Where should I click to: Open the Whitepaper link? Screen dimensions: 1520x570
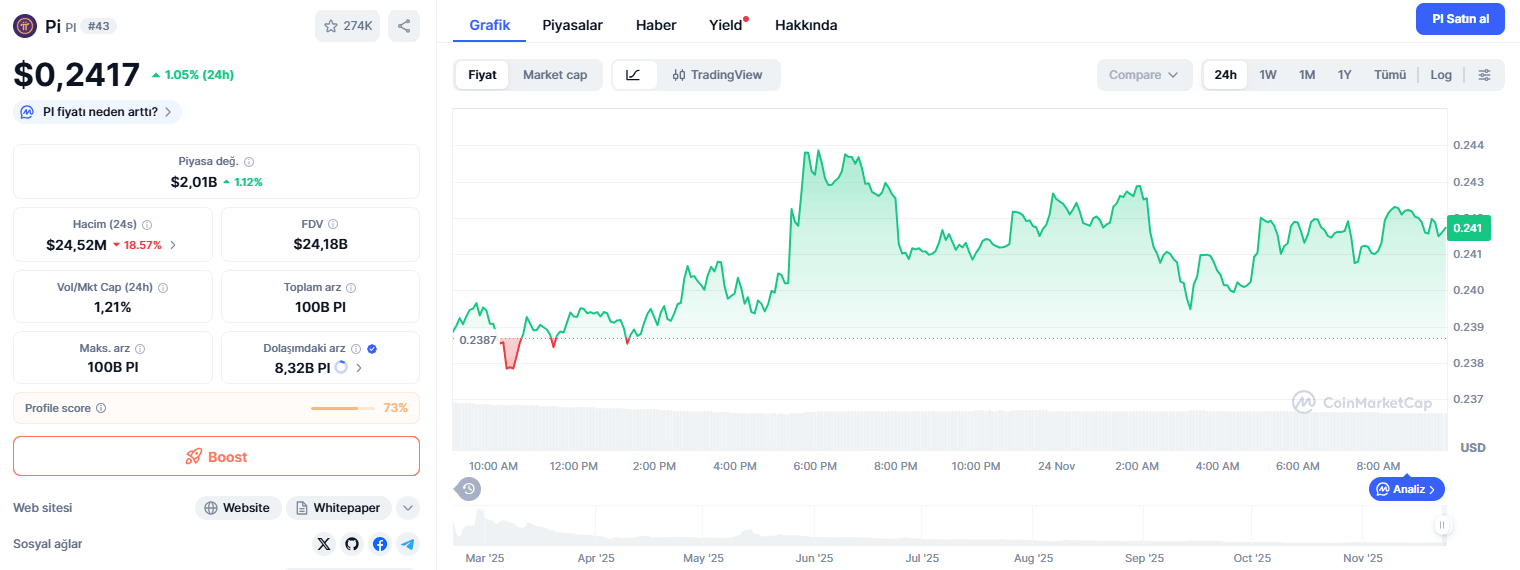tap(339, 508)
